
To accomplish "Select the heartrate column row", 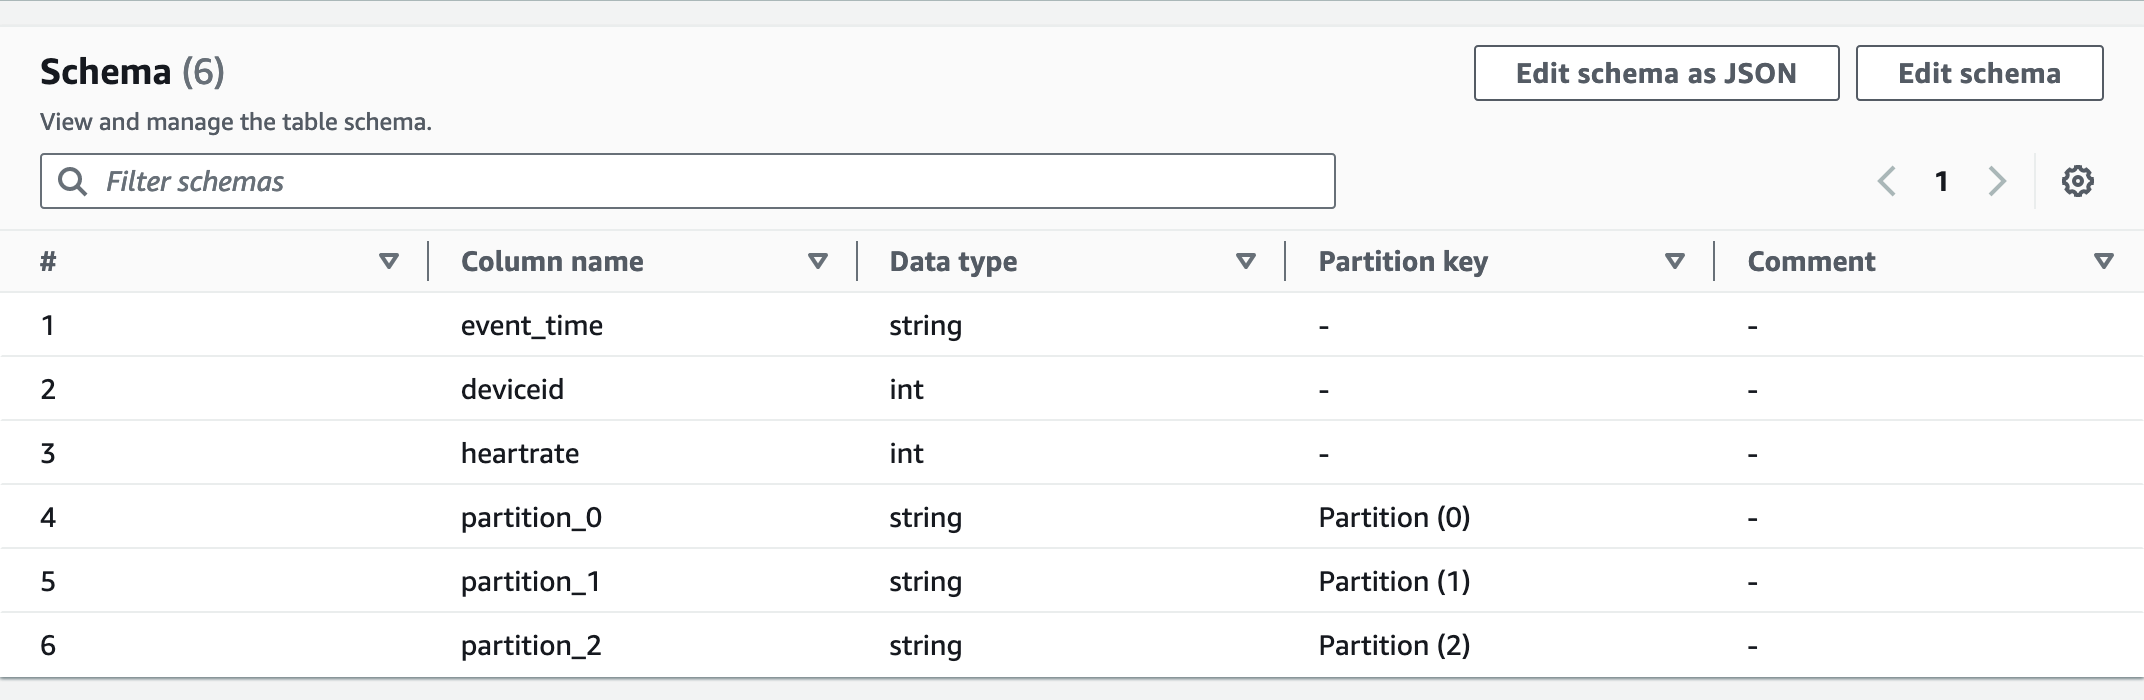I will coord(520,453).
